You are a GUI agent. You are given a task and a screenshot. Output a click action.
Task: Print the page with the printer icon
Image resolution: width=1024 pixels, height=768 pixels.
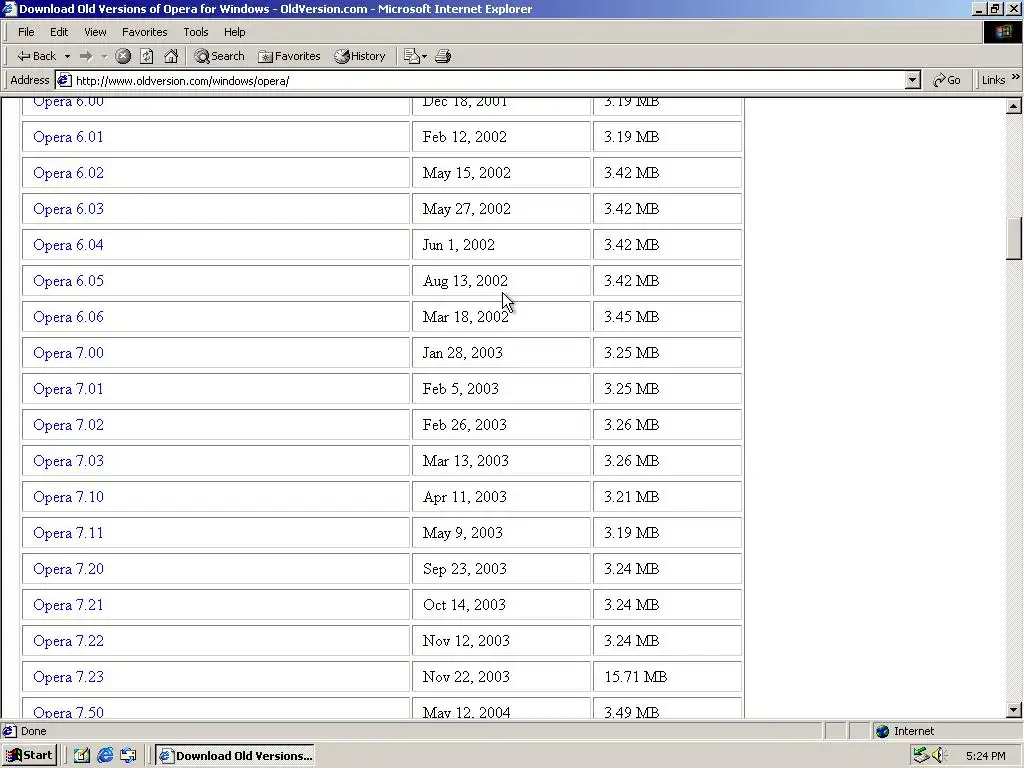tap(443, 56)
